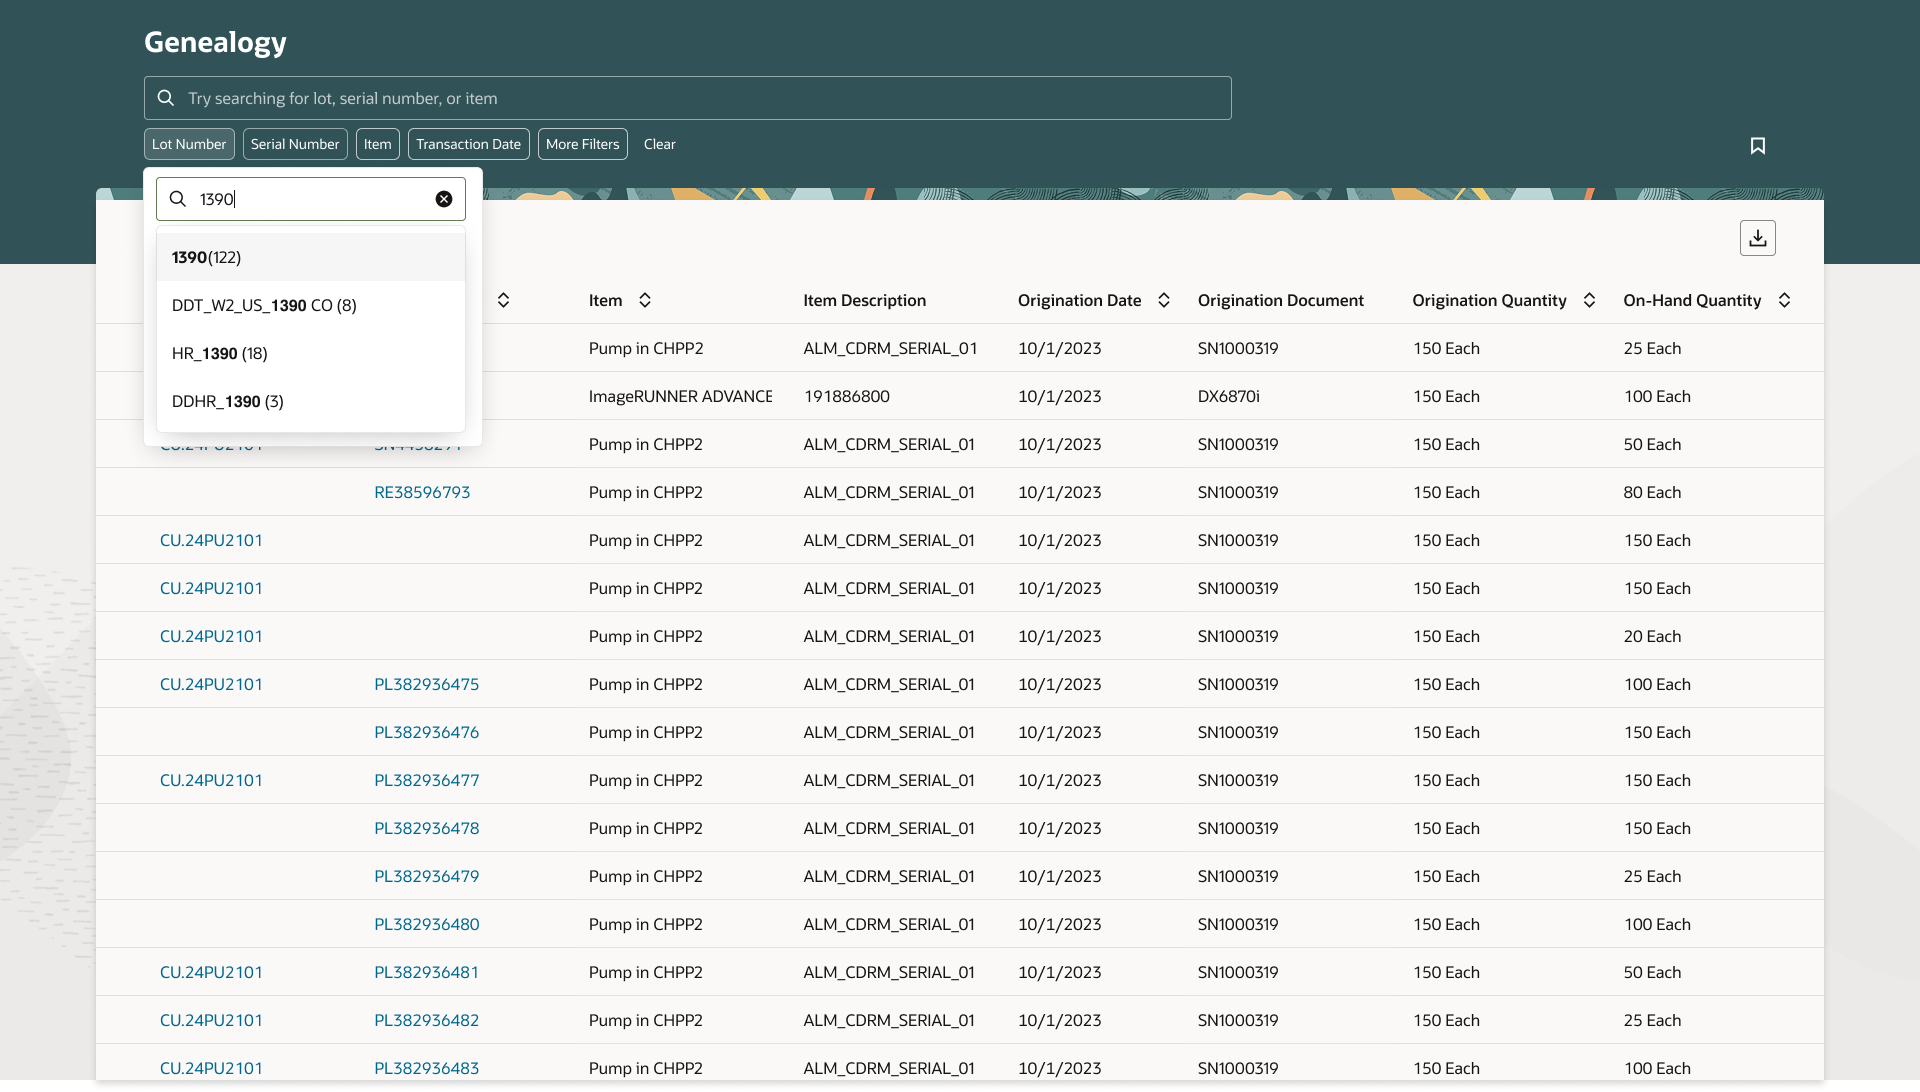Image resolution: width=1920 pixels, height=1092 pixels.
Task: Open serial number PL382936475 link
Action: [426, 684]
